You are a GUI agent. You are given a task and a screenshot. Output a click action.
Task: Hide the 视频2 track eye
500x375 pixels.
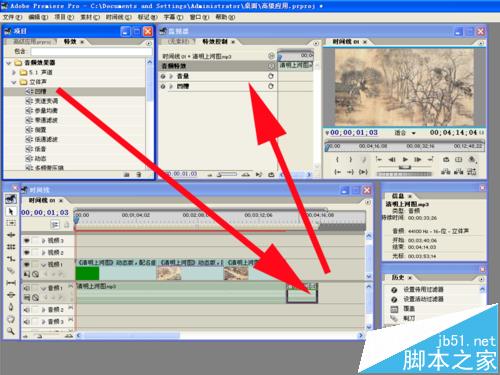point(27,252)
